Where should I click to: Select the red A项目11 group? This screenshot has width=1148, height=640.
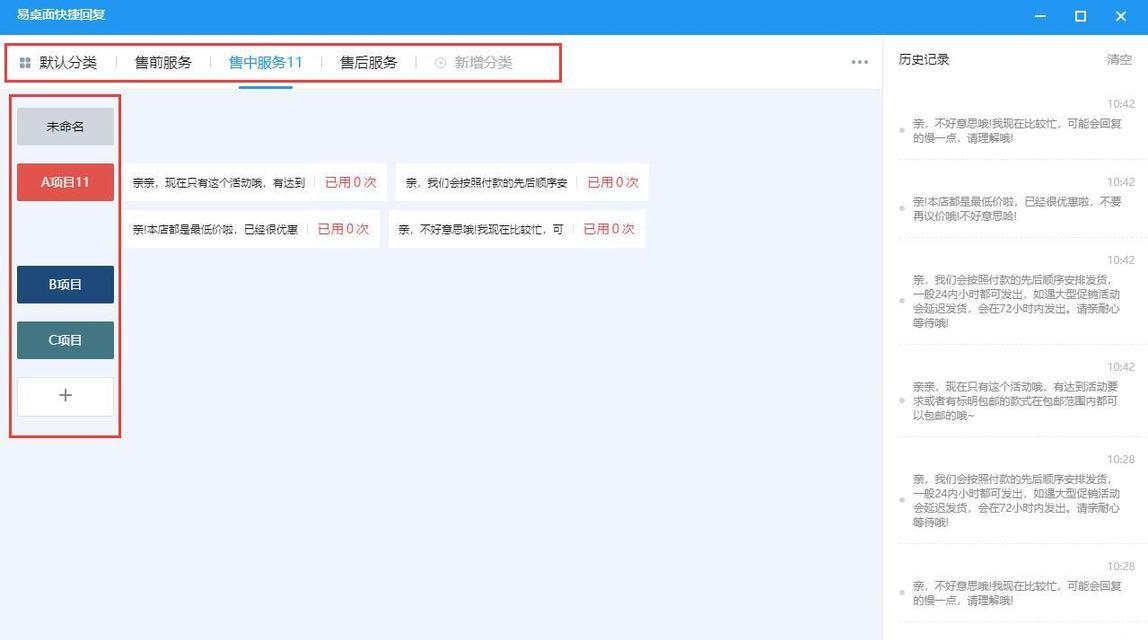[65, 182]
